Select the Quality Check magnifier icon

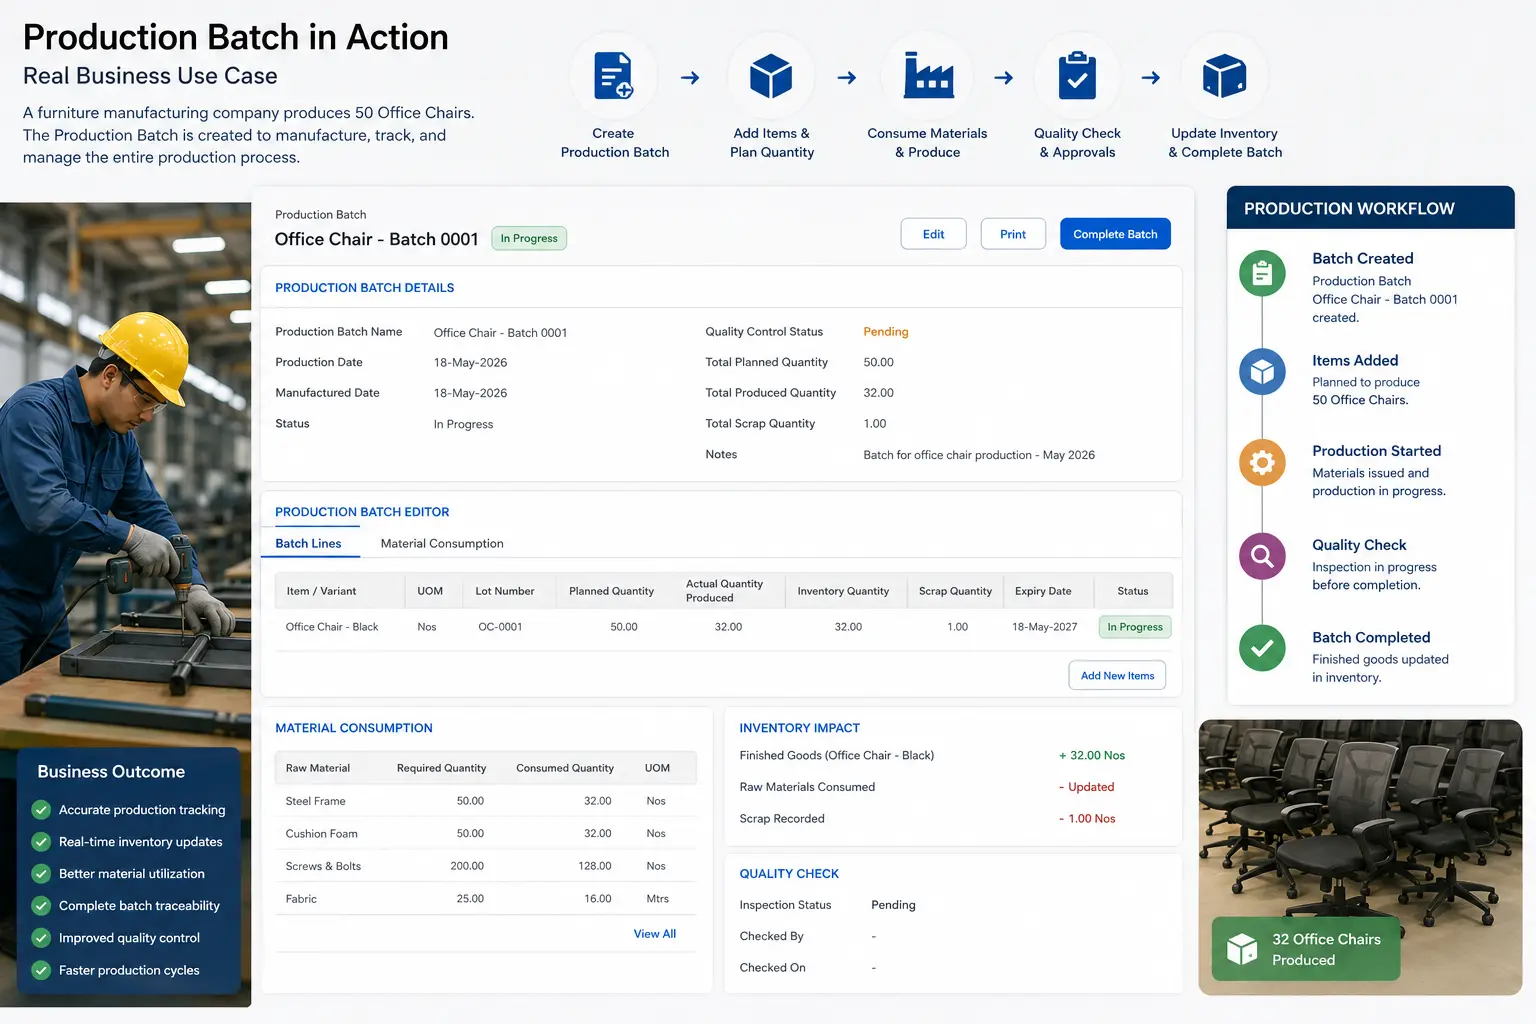(x=1262, y=556)
